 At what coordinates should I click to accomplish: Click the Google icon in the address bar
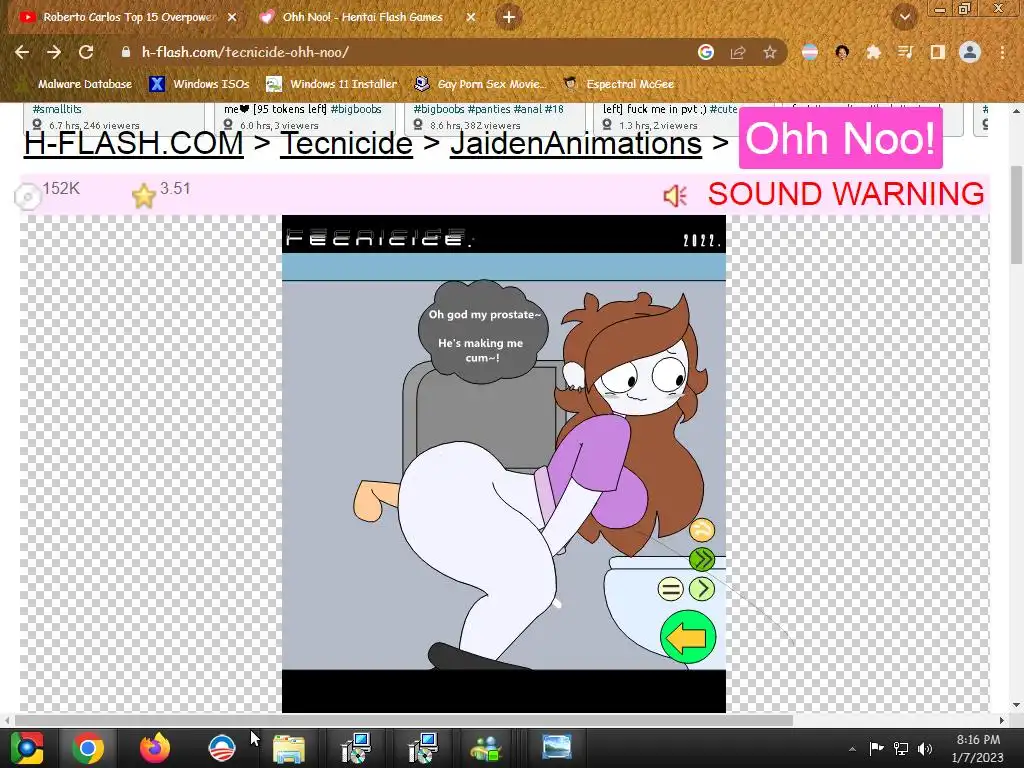point(705,52)
